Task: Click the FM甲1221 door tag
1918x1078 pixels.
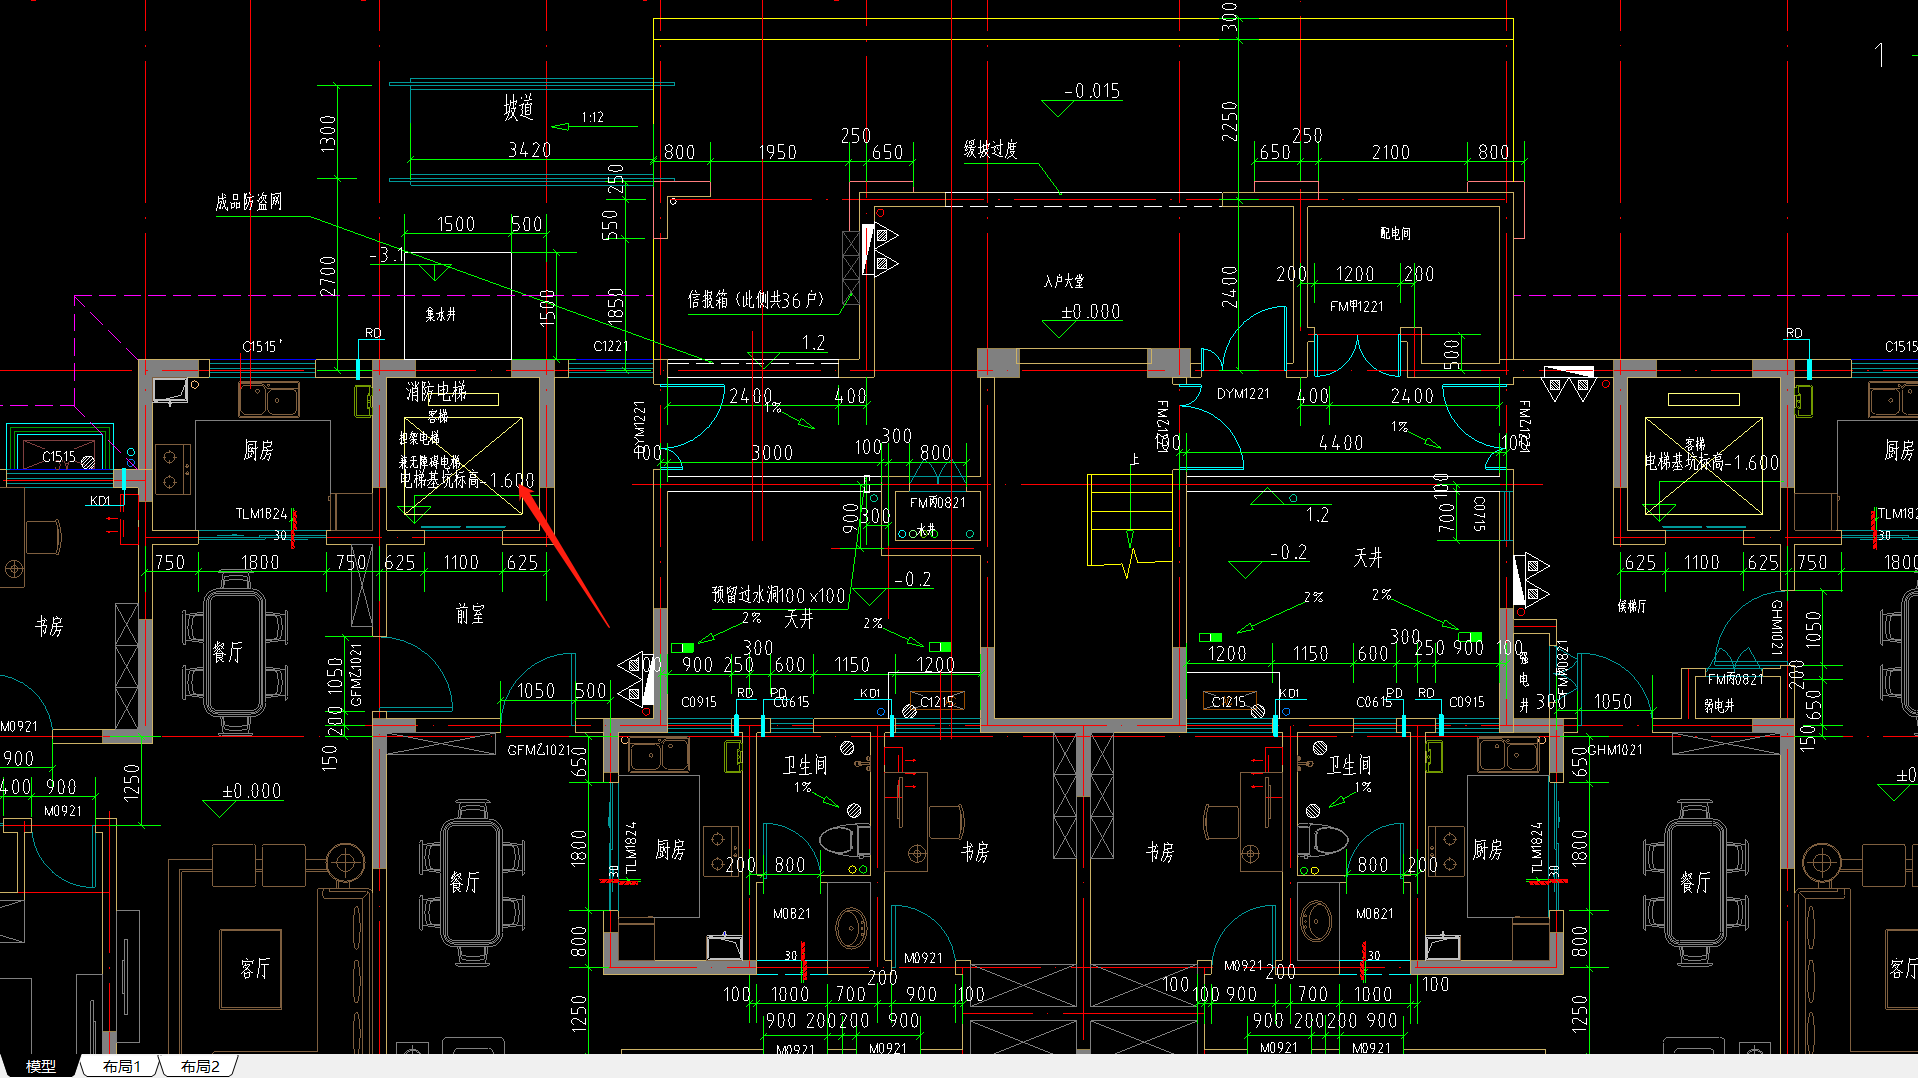Action: tap(1357, 306)
